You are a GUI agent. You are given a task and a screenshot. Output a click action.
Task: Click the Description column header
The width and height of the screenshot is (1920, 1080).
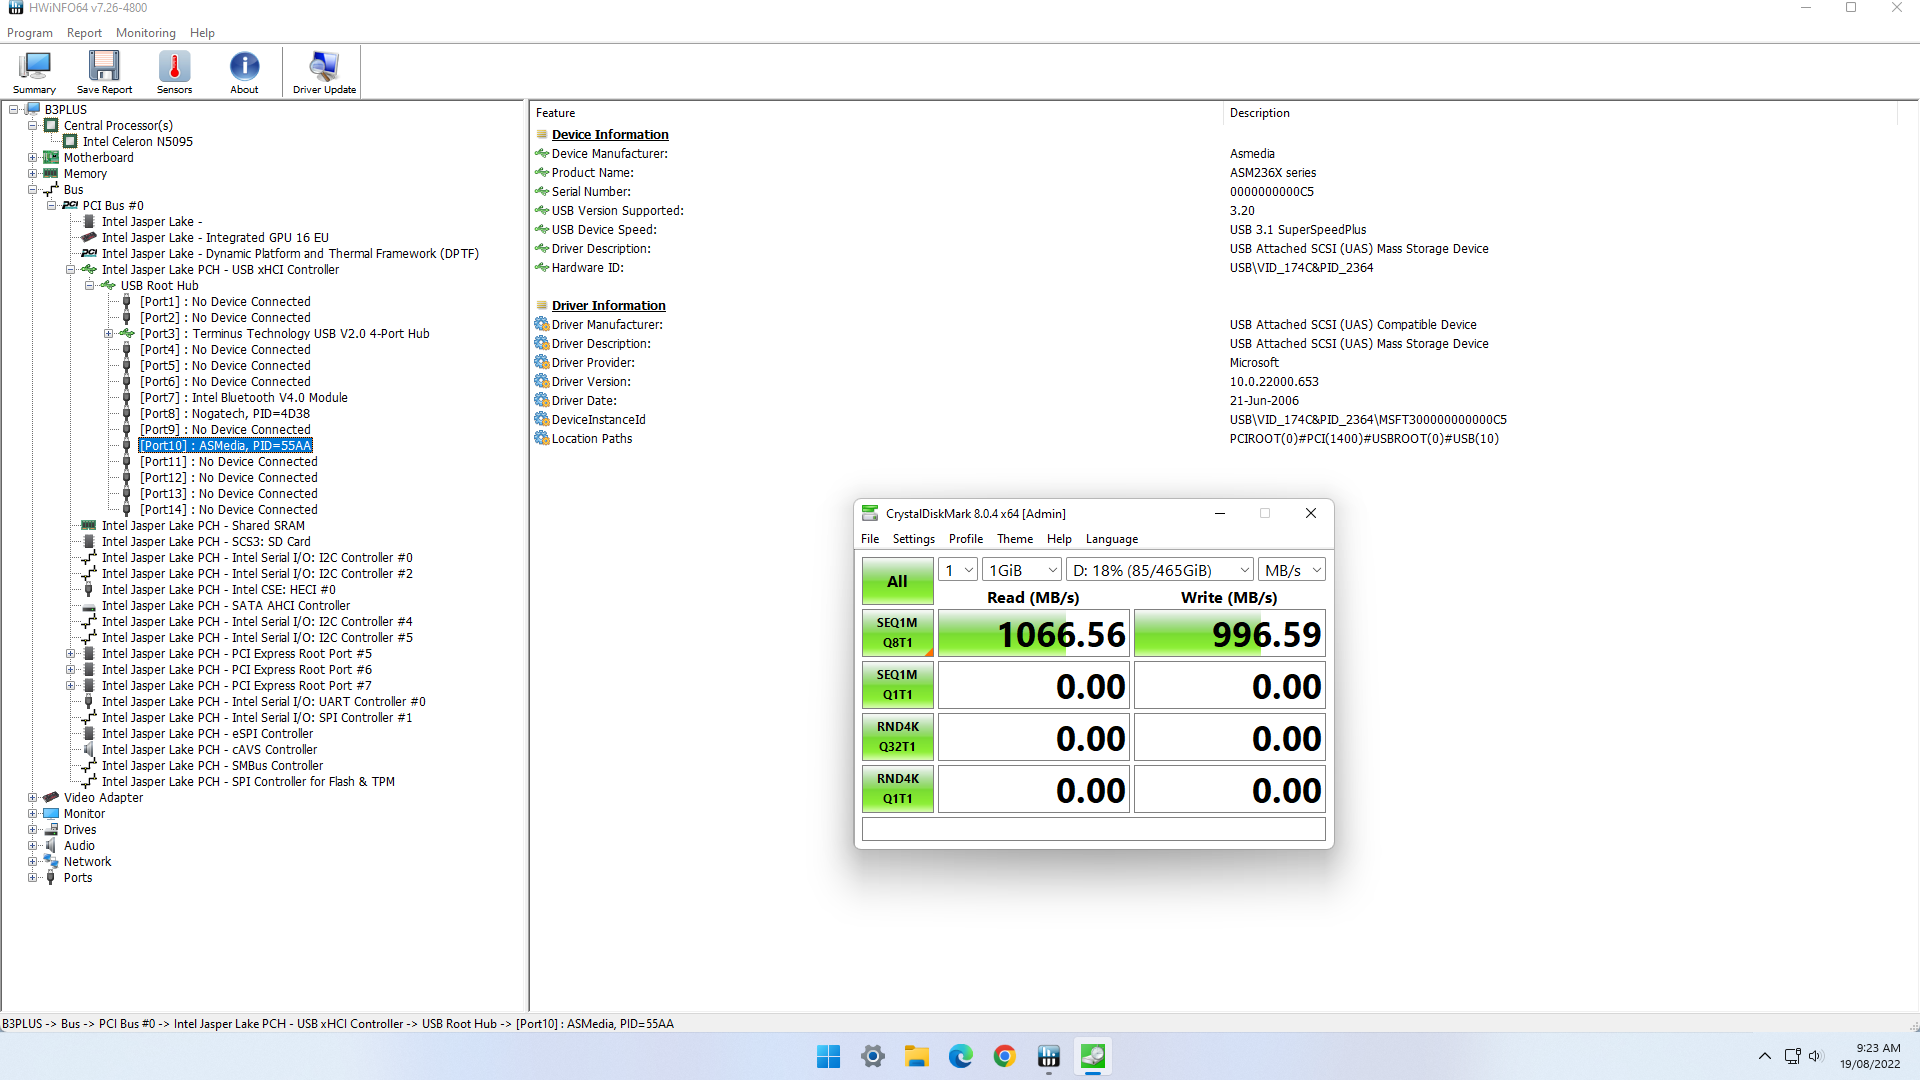pos(1560,113)
